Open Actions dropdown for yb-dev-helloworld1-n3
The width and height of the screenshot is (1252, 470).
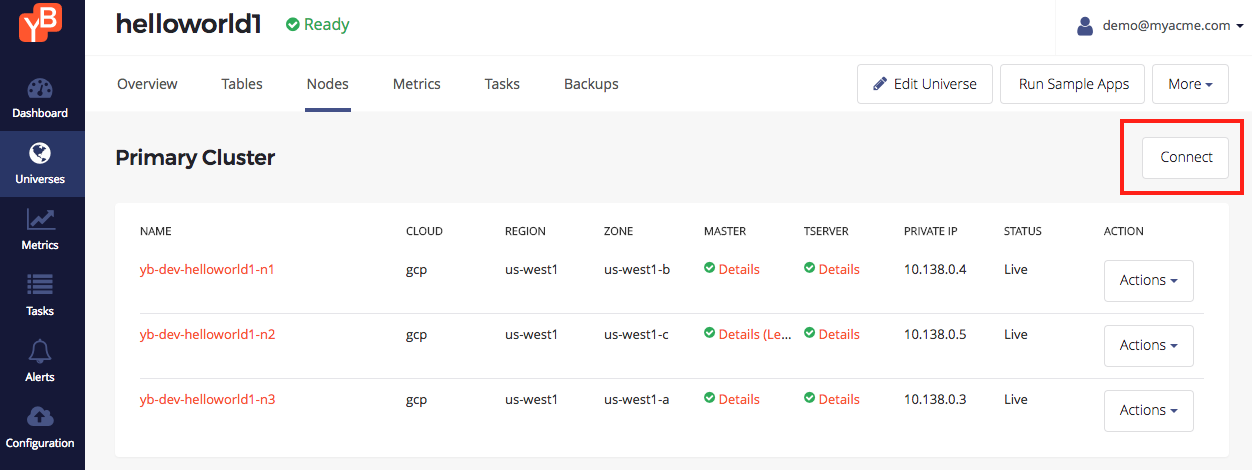point(1149,410)
